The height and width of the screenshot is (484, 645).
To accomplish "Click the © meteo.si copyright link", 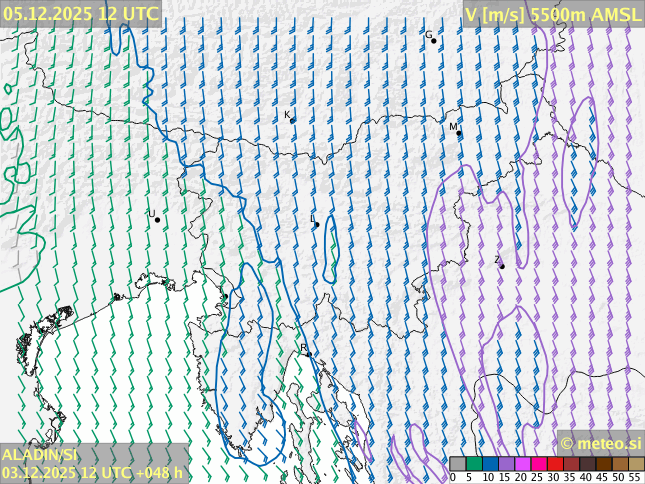I will pos(600,443).
